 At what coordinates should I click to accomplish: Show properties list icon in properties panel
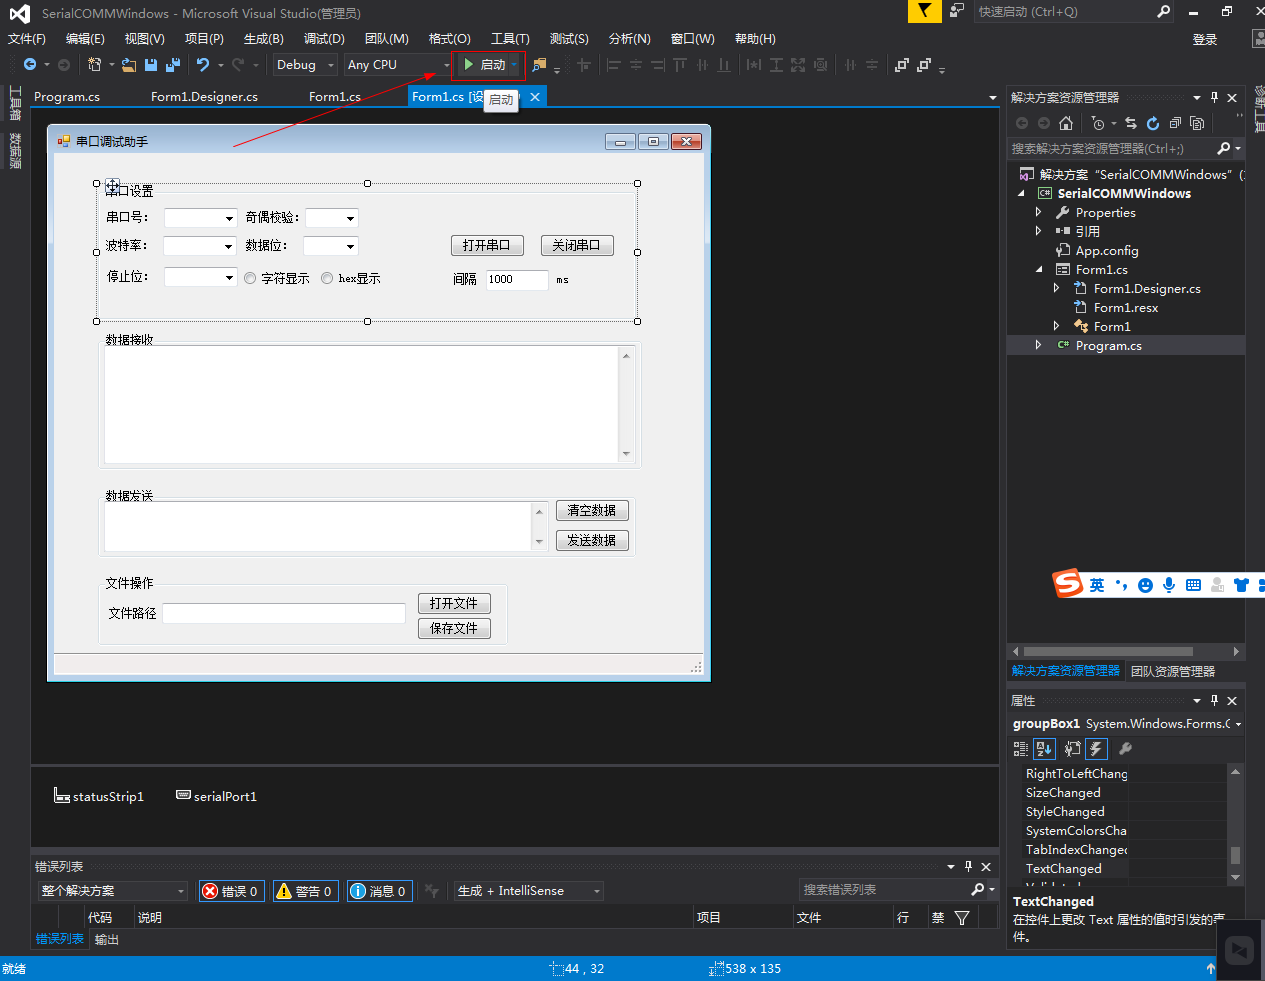(x=1072, y=748)
